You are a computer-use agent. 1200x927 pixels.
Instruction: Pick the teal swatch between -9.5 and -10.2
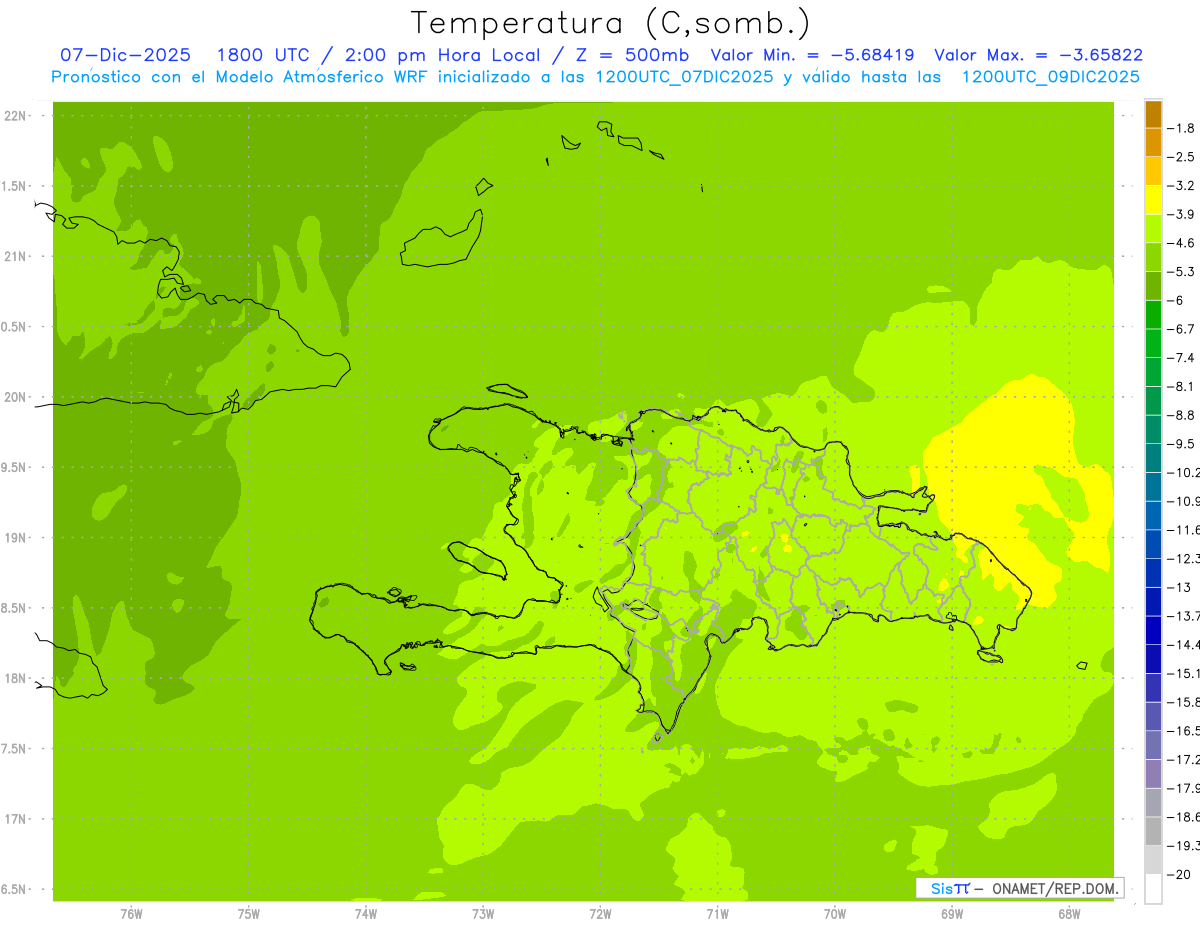pos(1153,457)
